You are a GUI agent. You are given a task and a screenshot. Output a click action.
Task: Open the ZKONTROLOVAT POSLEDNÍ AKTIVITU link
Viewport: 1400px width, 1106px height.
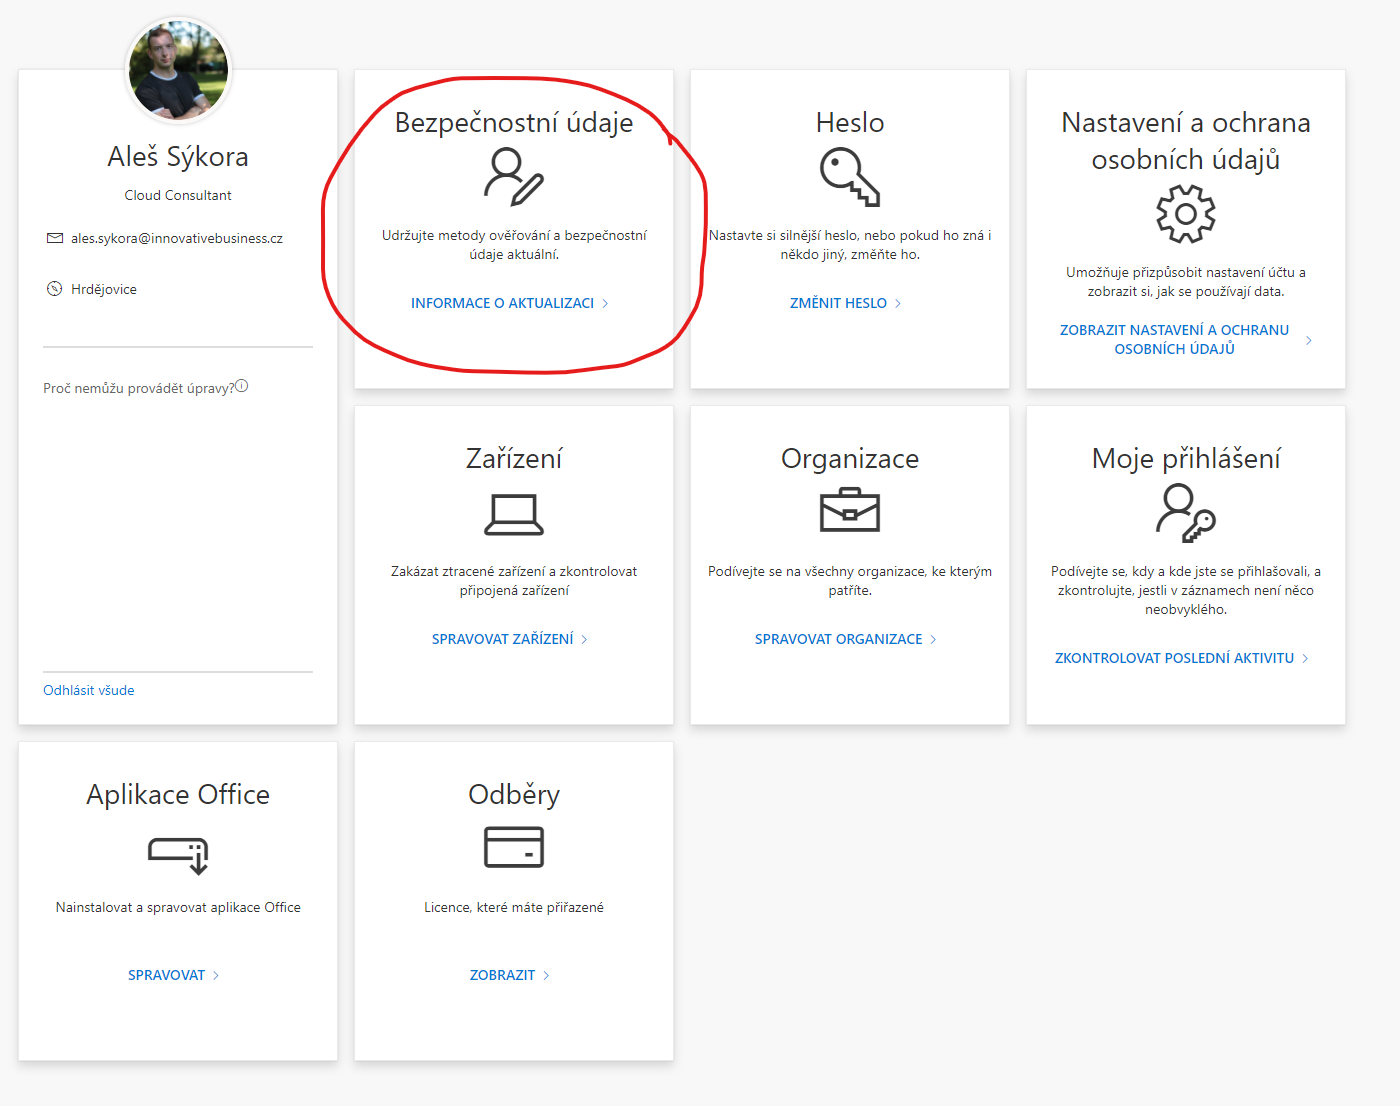tap(1174, 658)
